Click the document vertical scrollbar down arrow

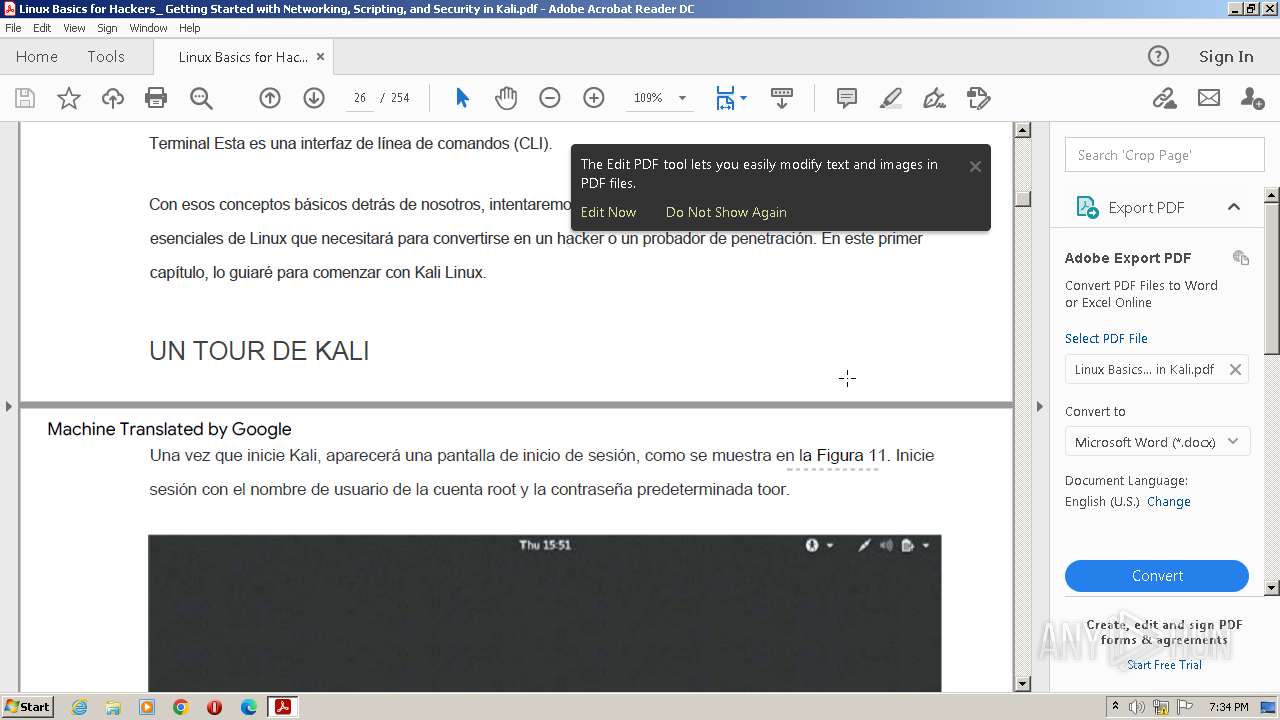point(1022,684)
